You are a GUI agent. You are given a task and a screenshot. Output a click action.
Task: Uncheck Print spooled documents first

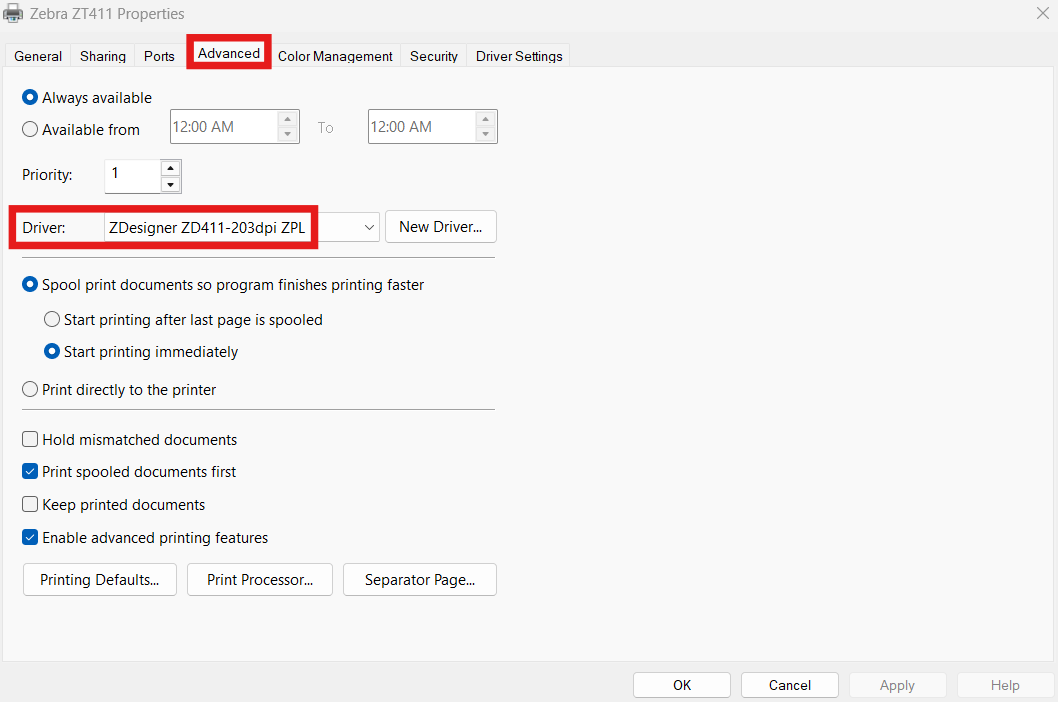click(x=30, y=472)
